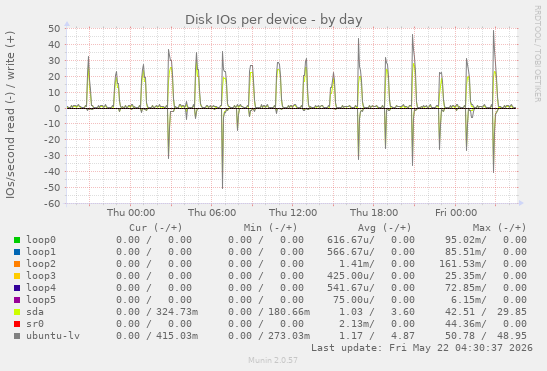The width and height of the screenshot is (547, 371).
Task: Click the loop3 yellow legend swatch
Action: [x=17, y=276]
